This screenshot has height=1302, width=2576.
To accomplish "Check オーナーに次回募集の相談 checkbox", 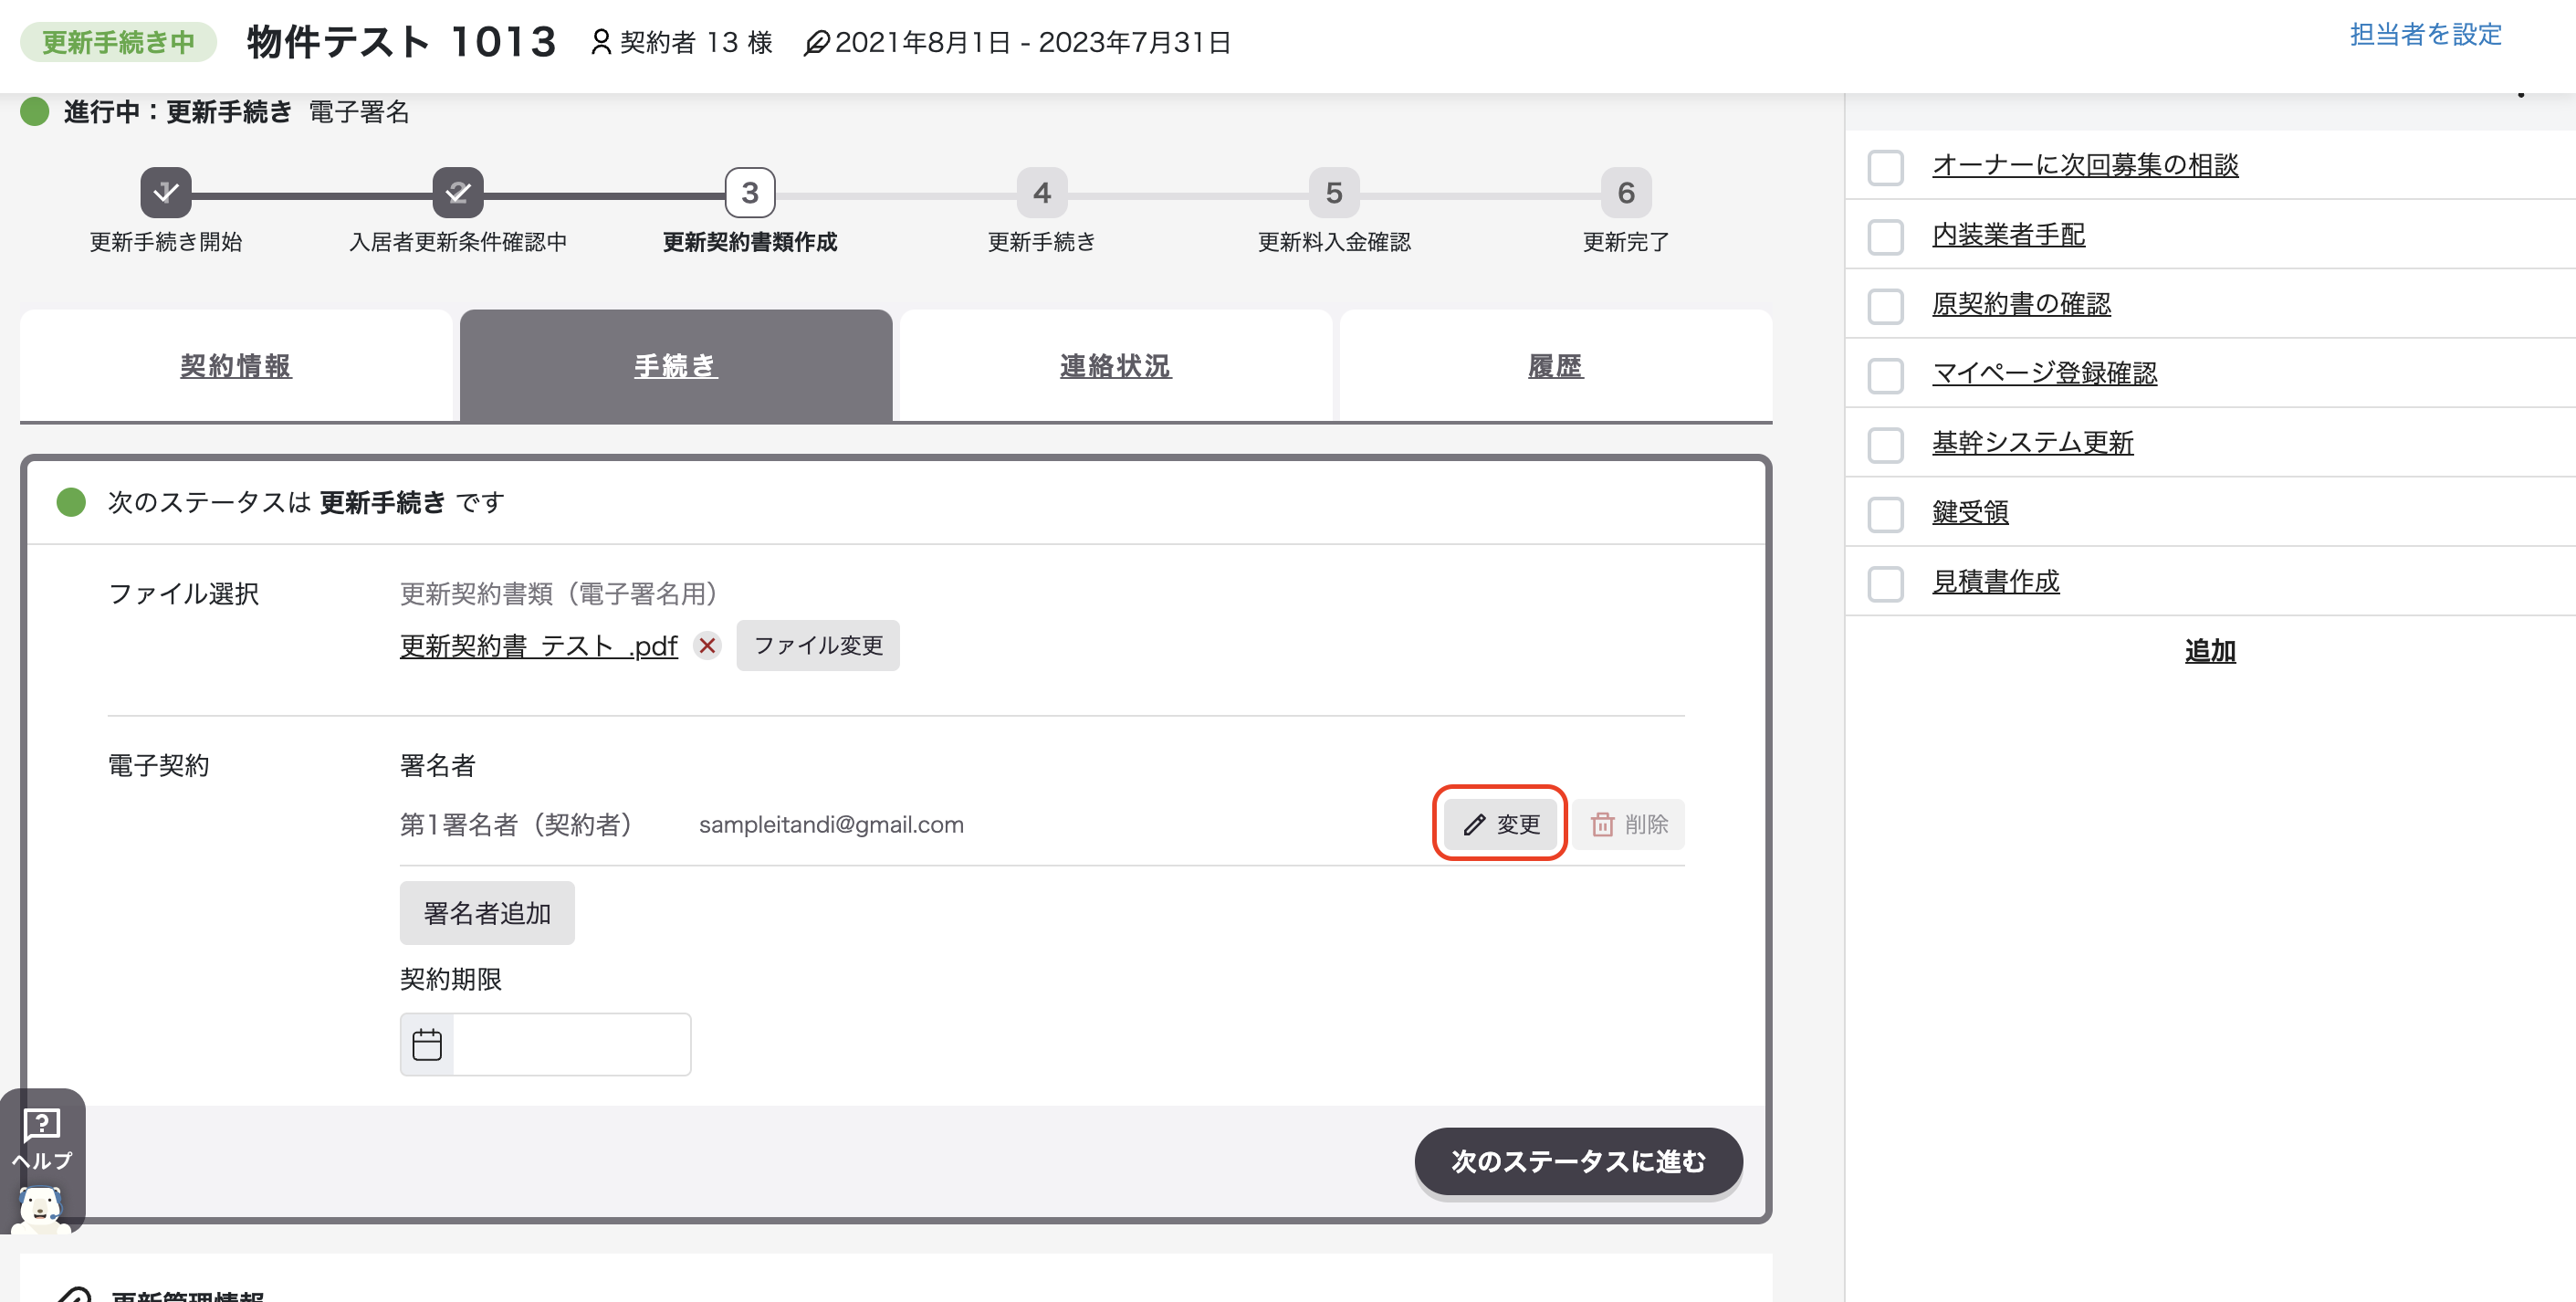I will pos(1886,167).
